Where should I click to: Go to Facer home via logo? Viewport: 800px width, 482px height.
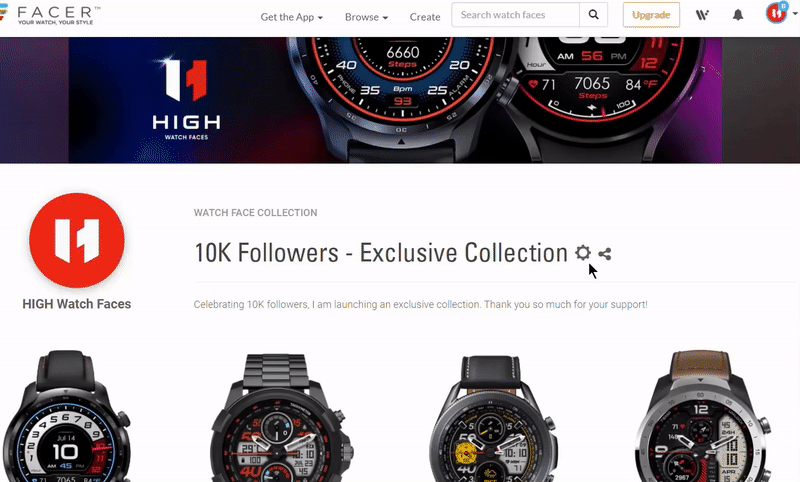pos(50,15)
